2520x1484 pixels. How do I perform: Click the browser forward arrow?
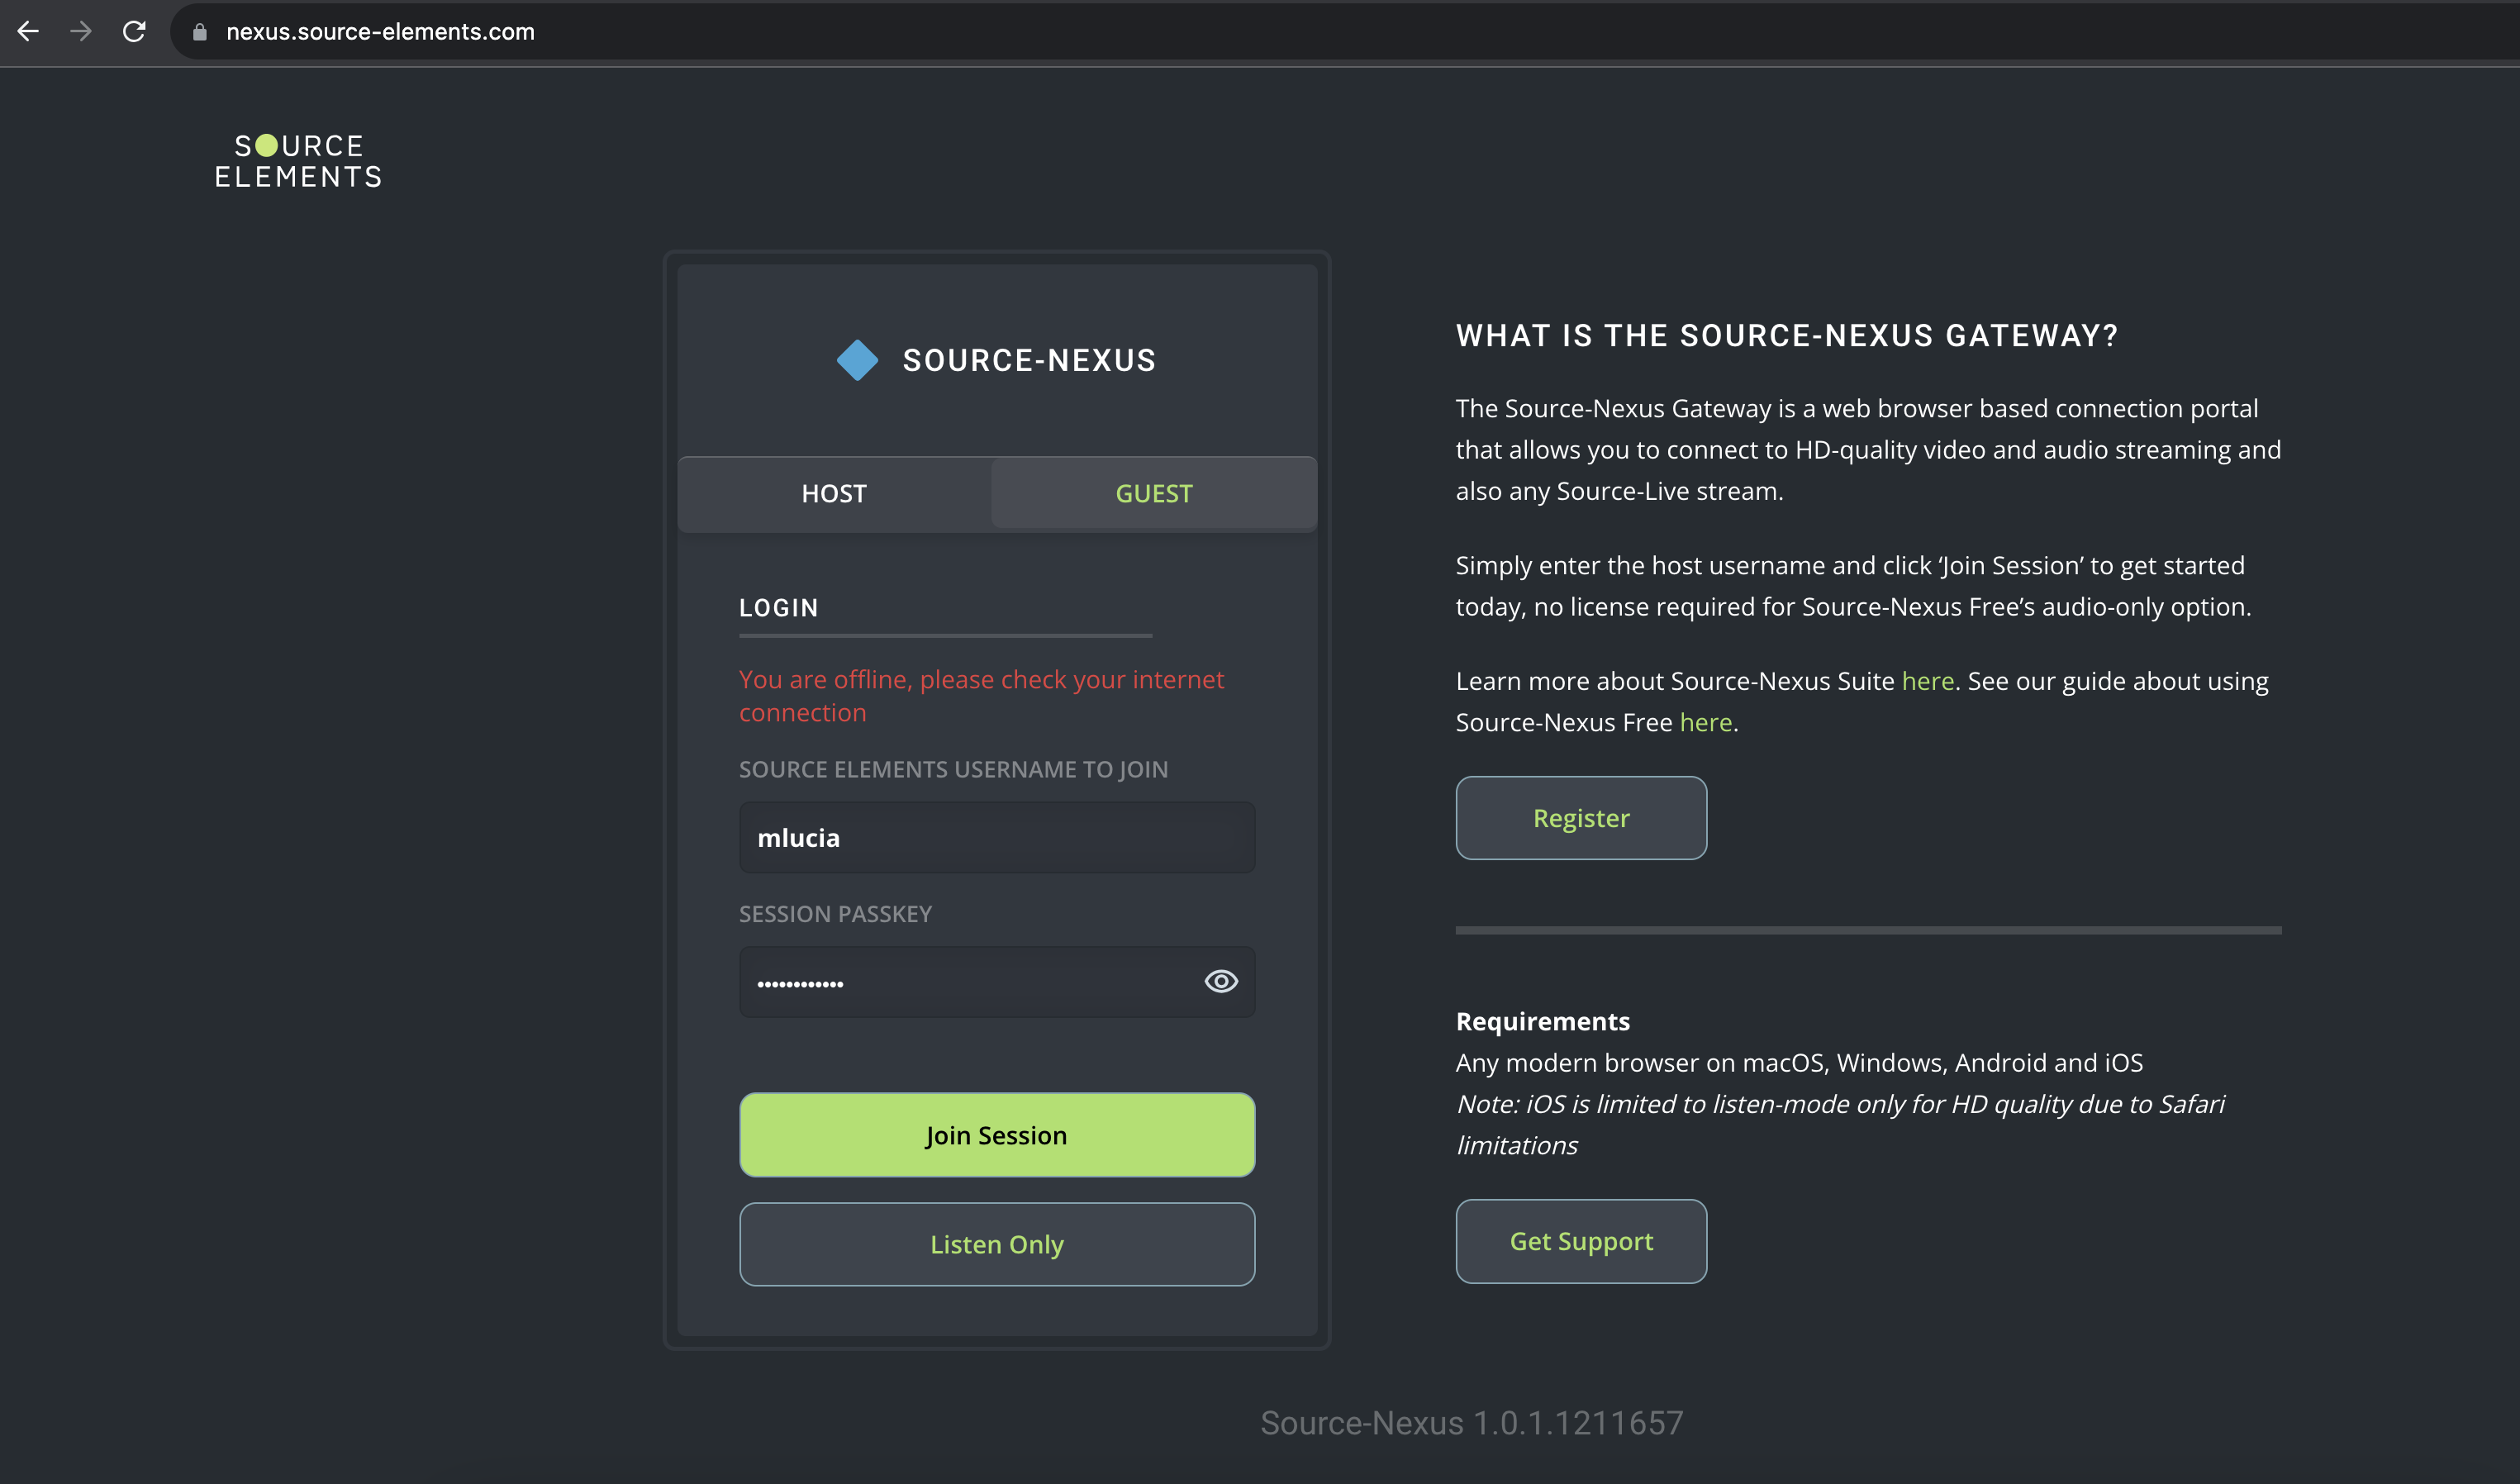click(81, 31)
